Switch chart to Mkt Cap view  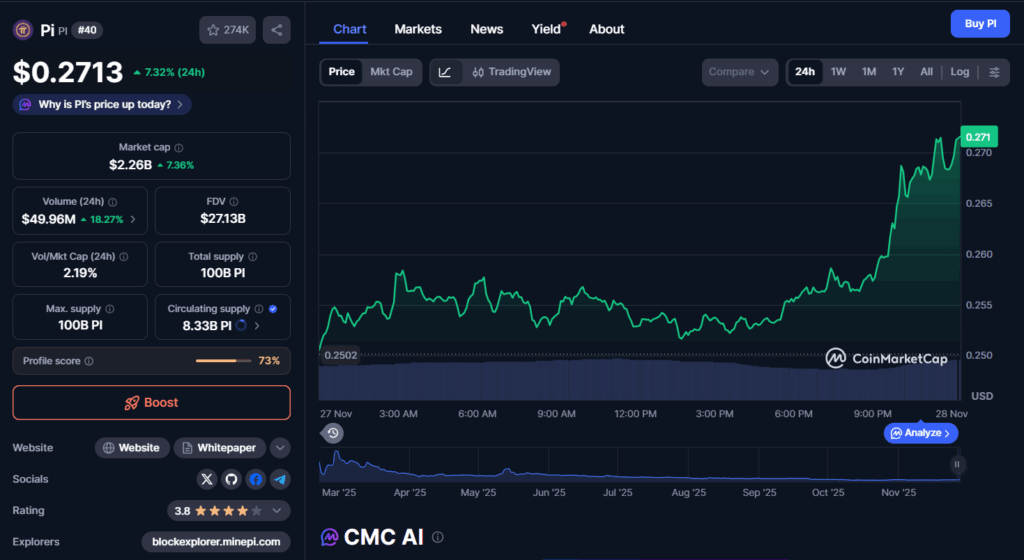(x=391, y=72)
